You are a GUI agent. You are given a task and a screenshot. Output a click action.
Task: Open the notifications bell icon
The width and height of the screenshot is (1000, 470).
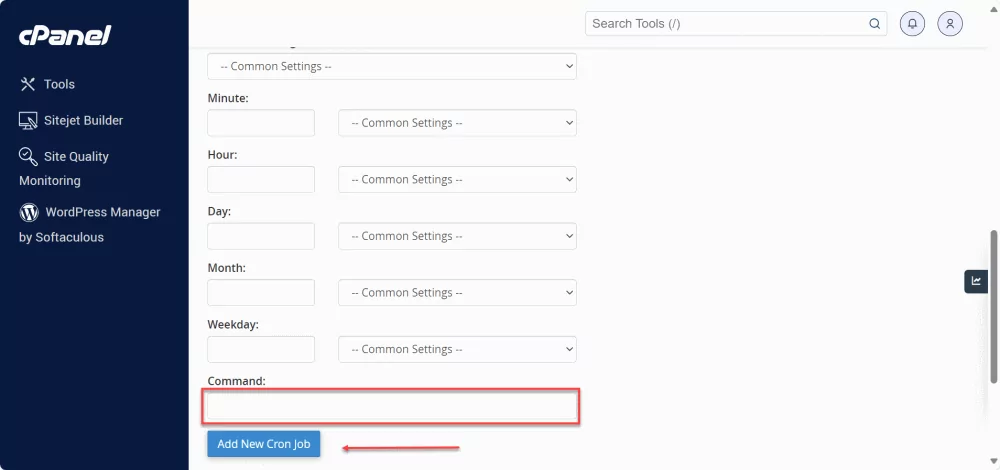(912, 24)
